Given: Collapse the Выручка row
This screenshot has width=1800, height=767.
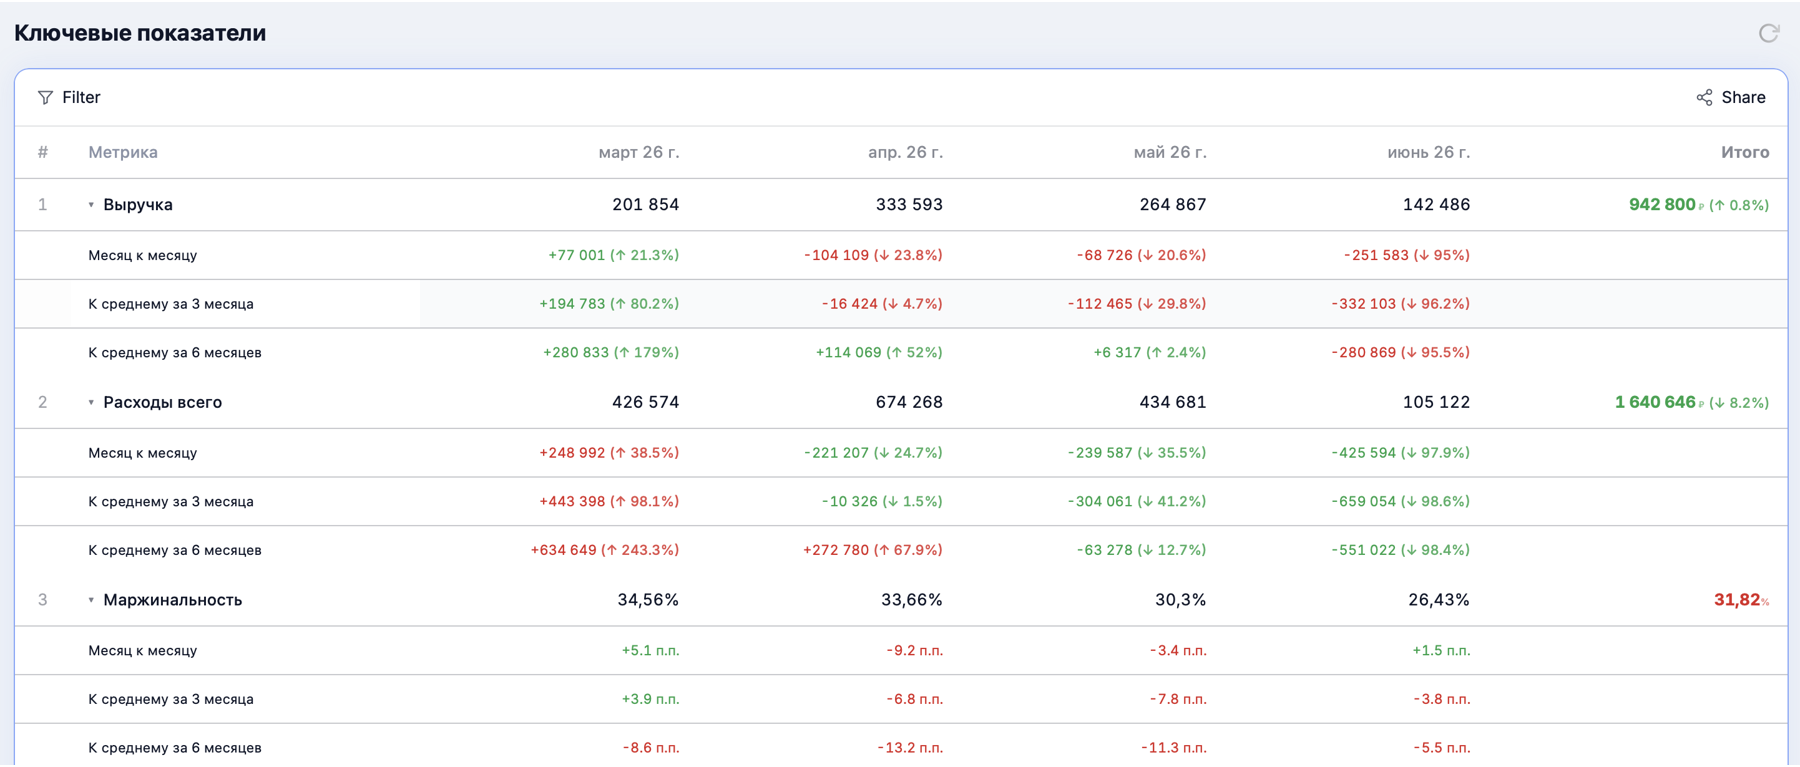Looking at the screenshot, I should (x=91, y=205).
